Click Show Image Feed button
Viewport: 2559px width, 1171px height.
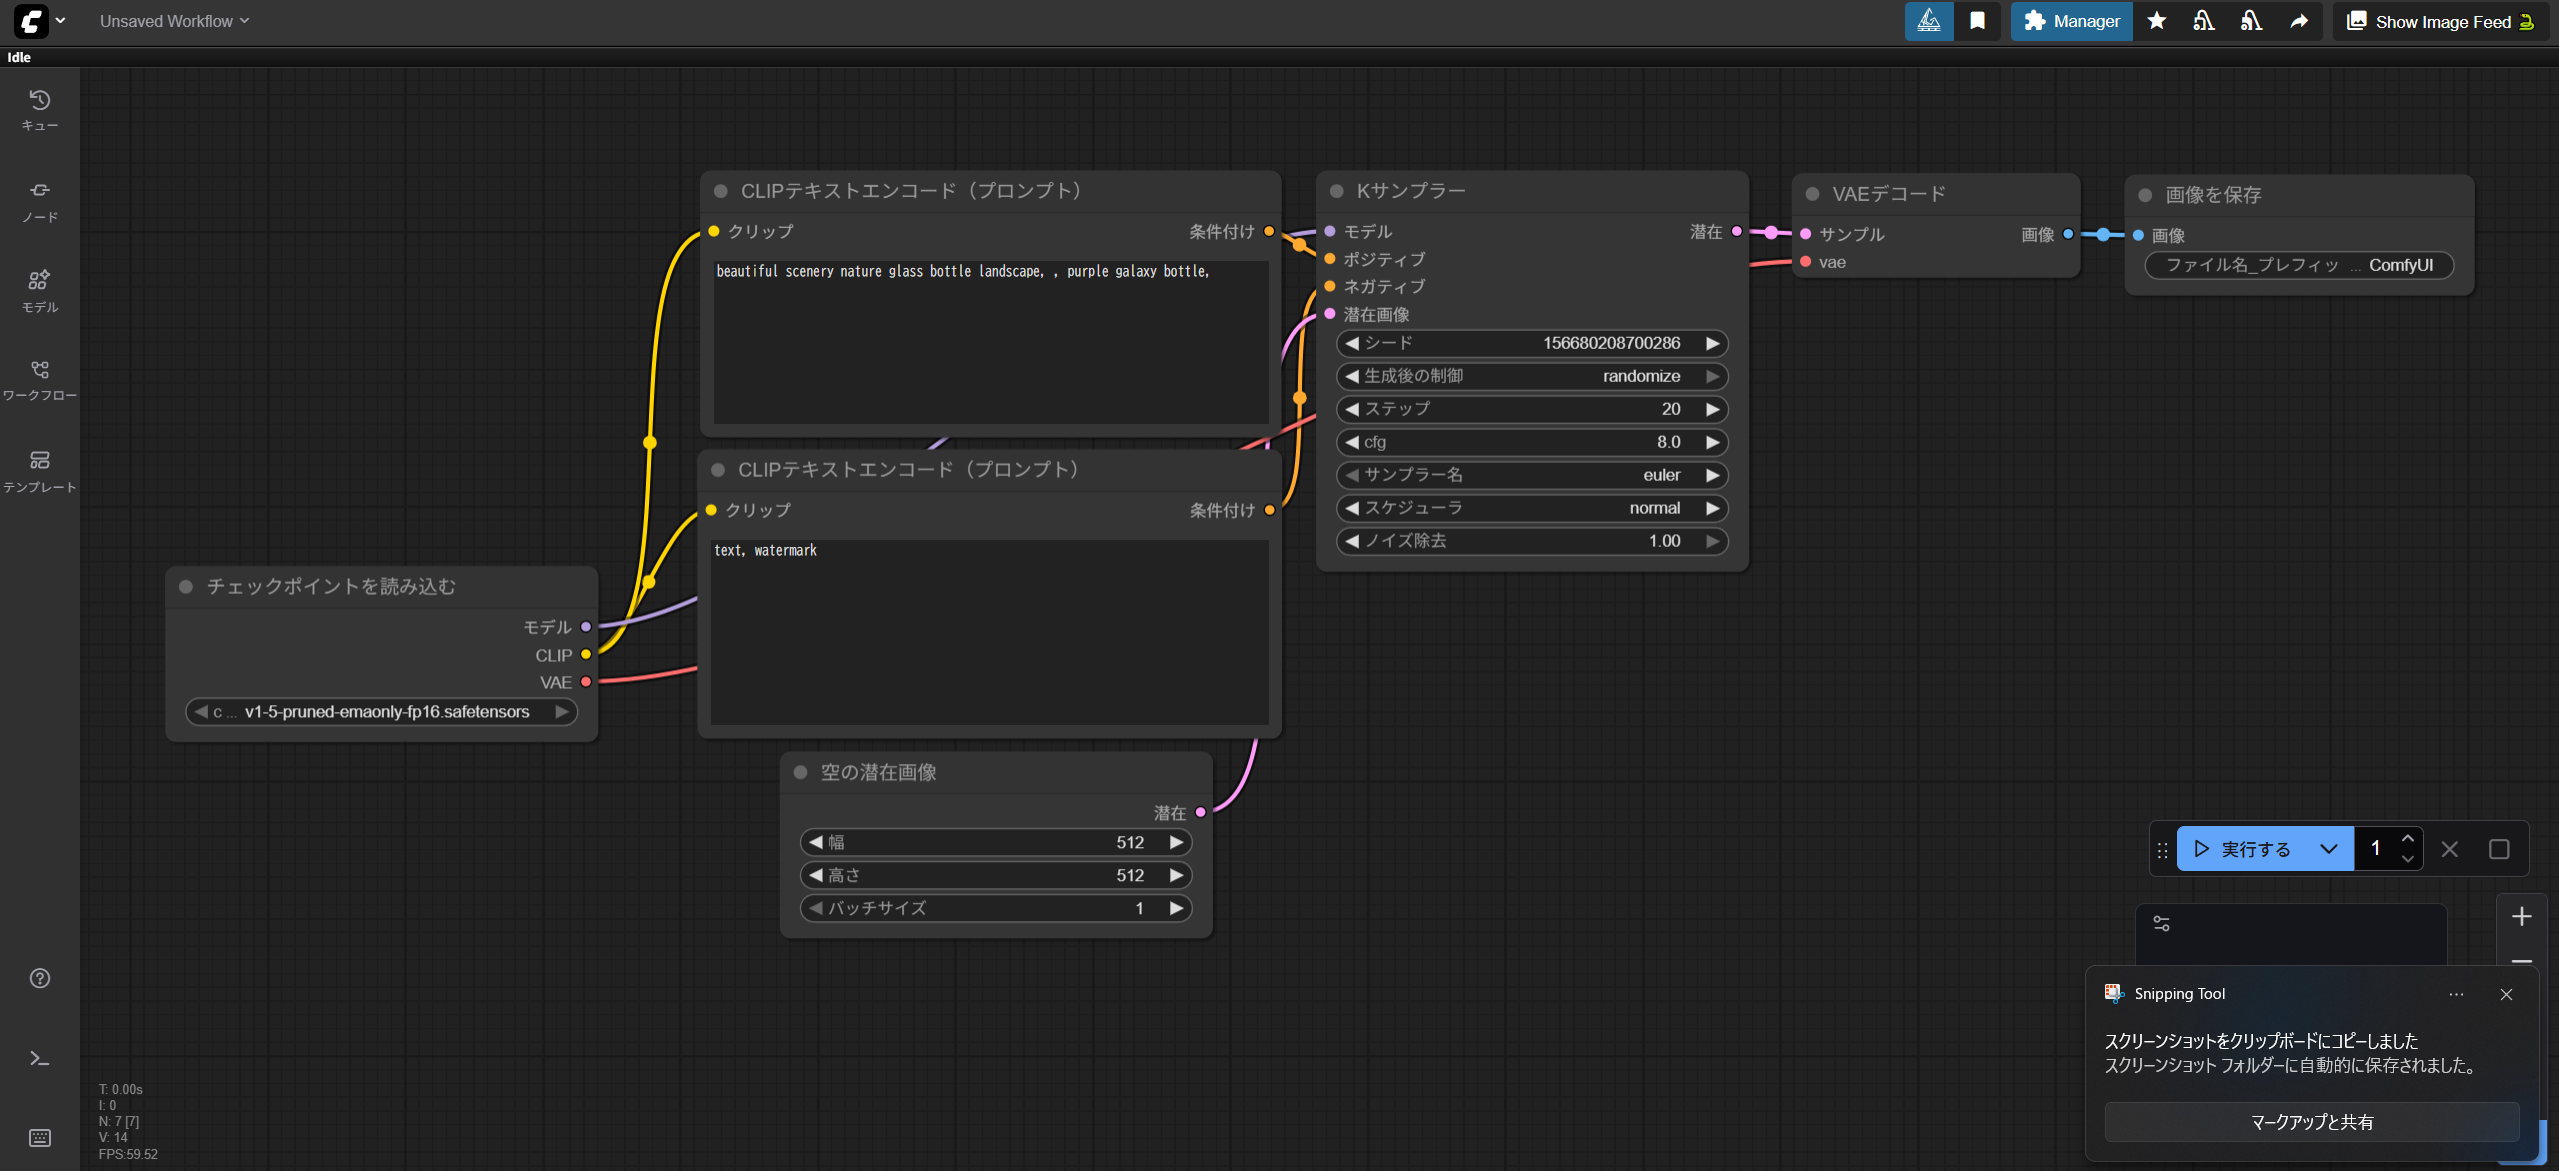pyautogui.click(x=2439, y=21)
